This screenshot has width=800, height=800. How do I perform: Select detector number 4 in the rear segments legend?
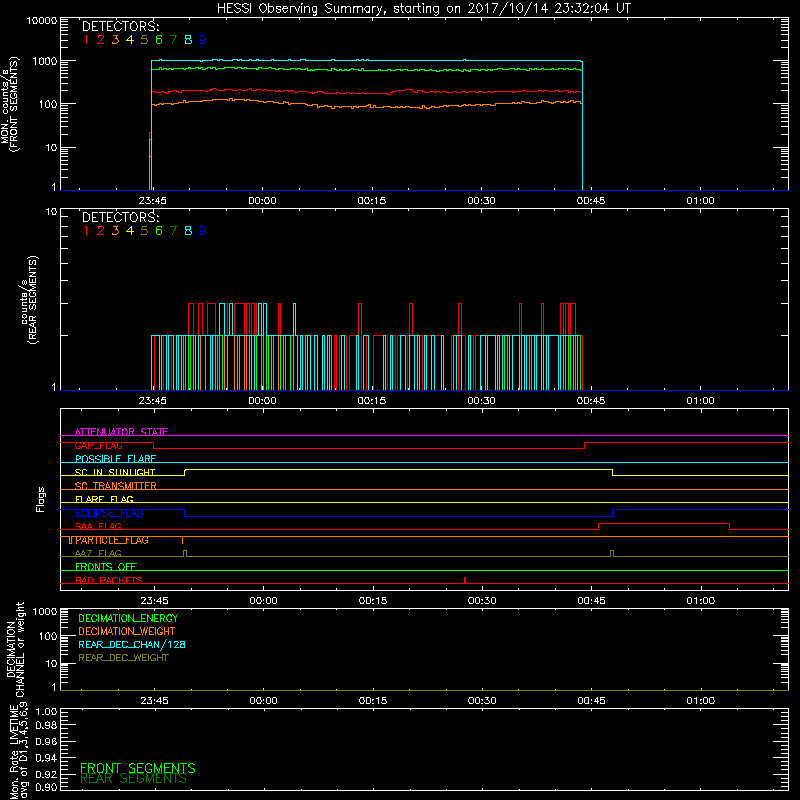pos(130,231)
